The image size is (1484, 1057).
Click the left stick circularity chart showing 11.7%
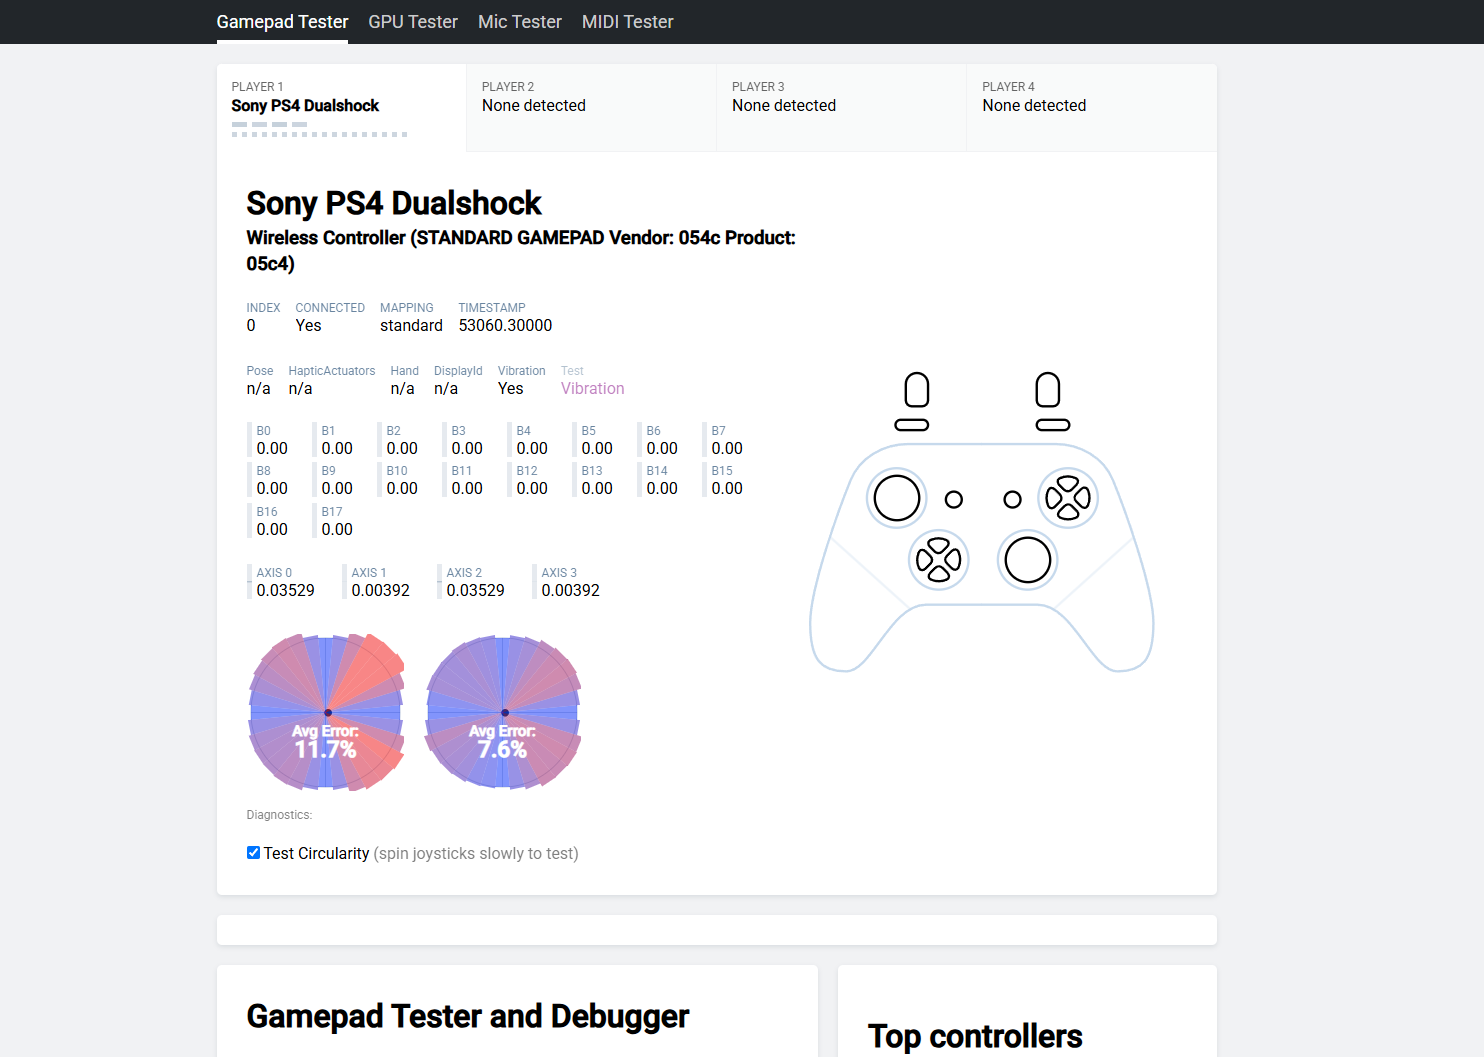click(327, 712)
